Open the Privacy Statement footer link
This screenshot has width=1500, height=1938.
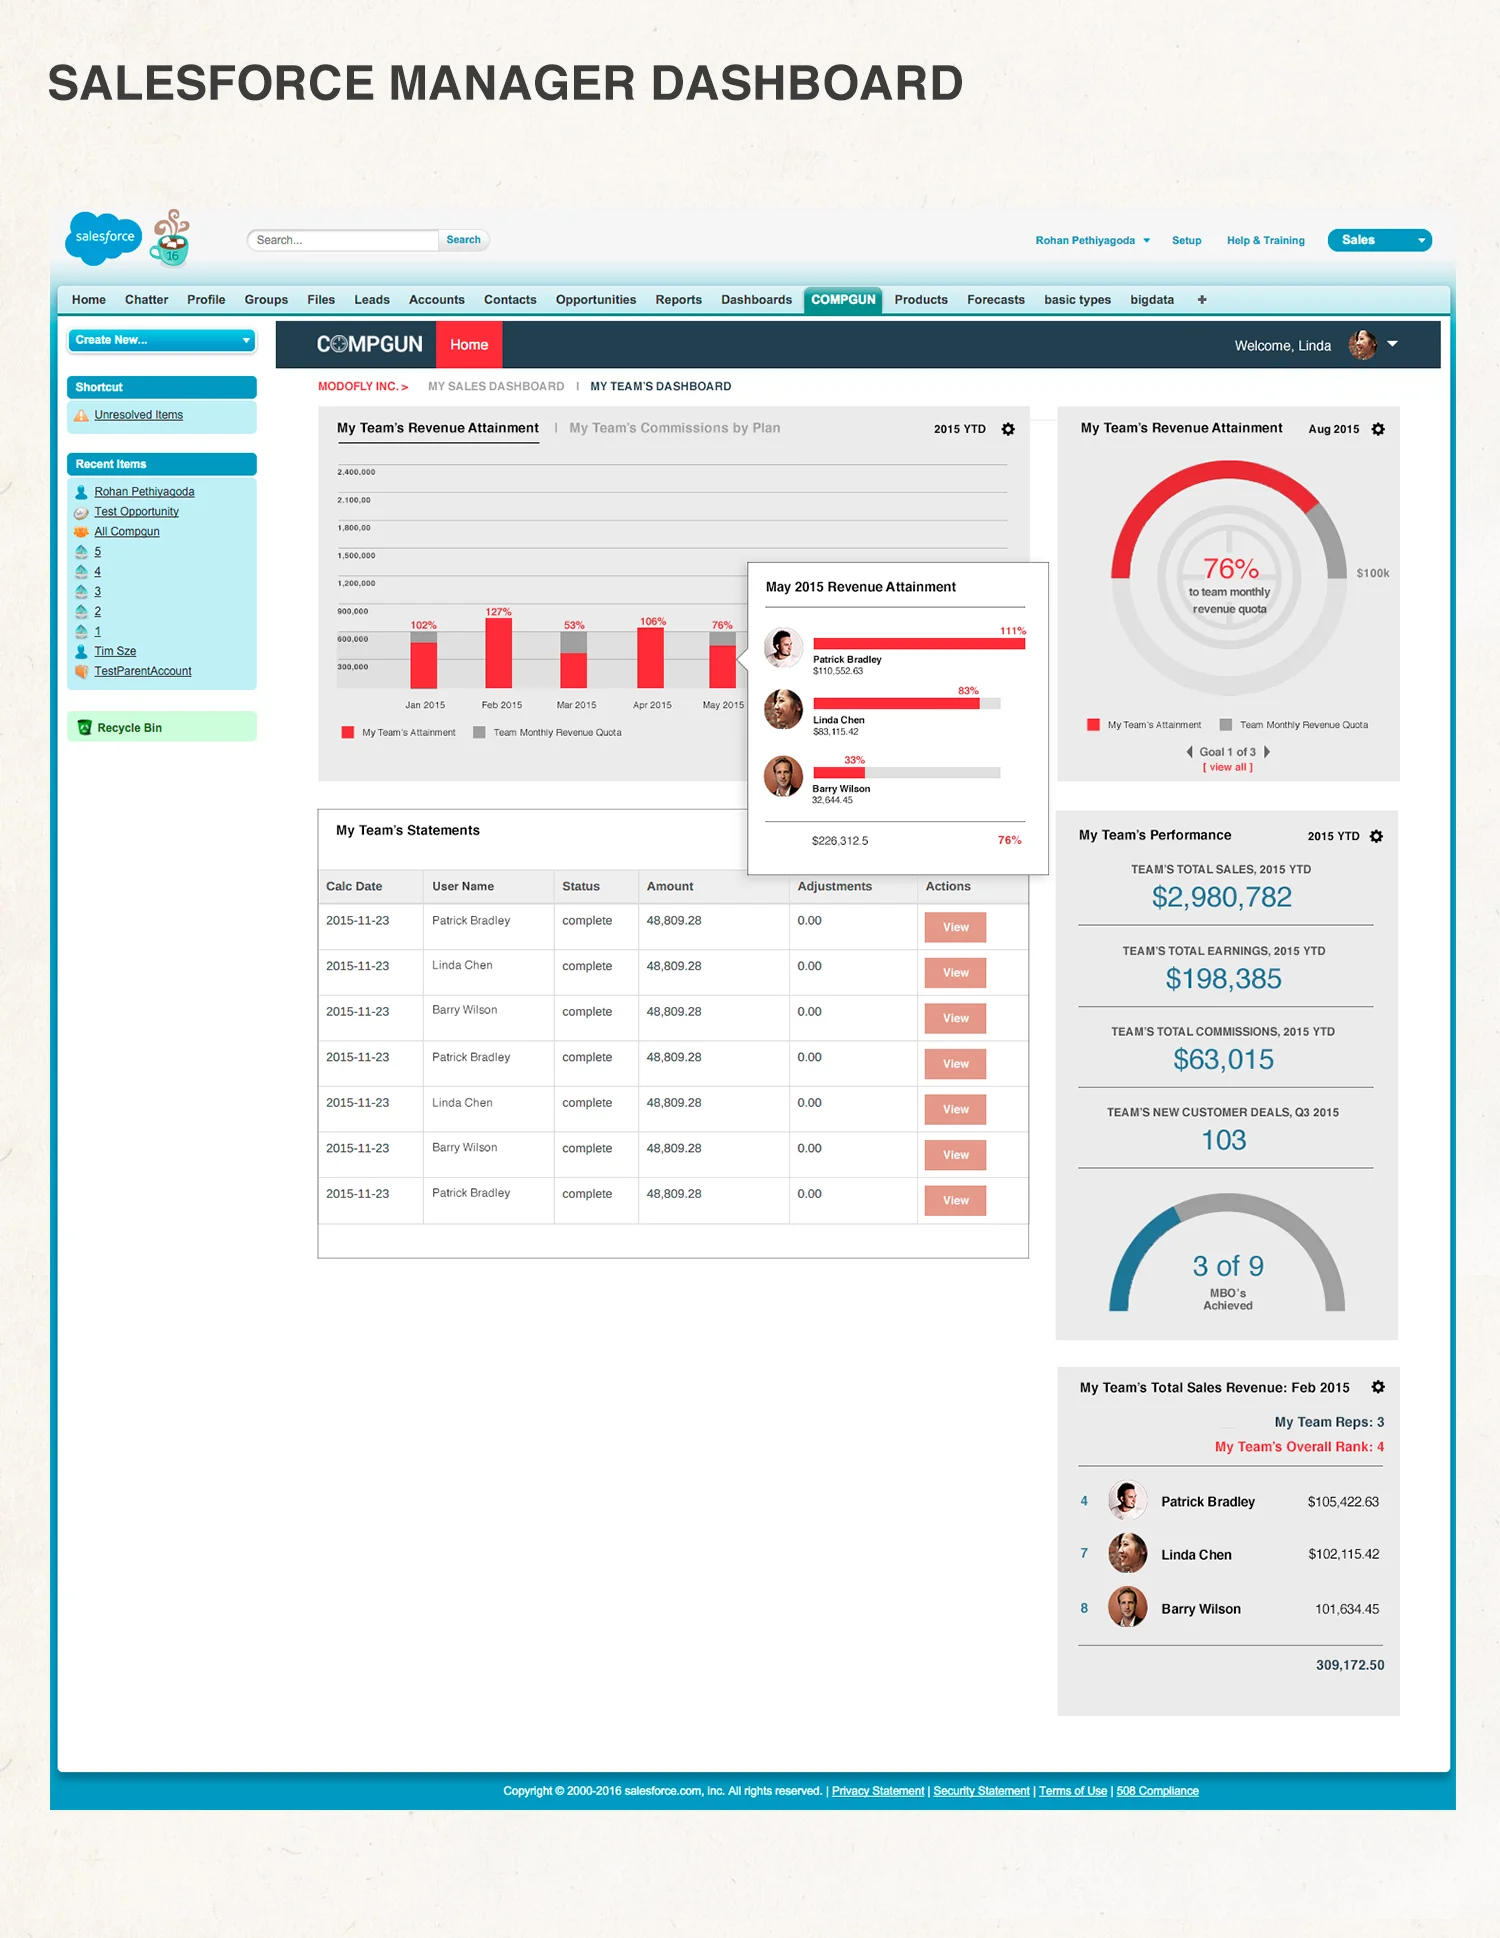click(x=878, y=1791)
